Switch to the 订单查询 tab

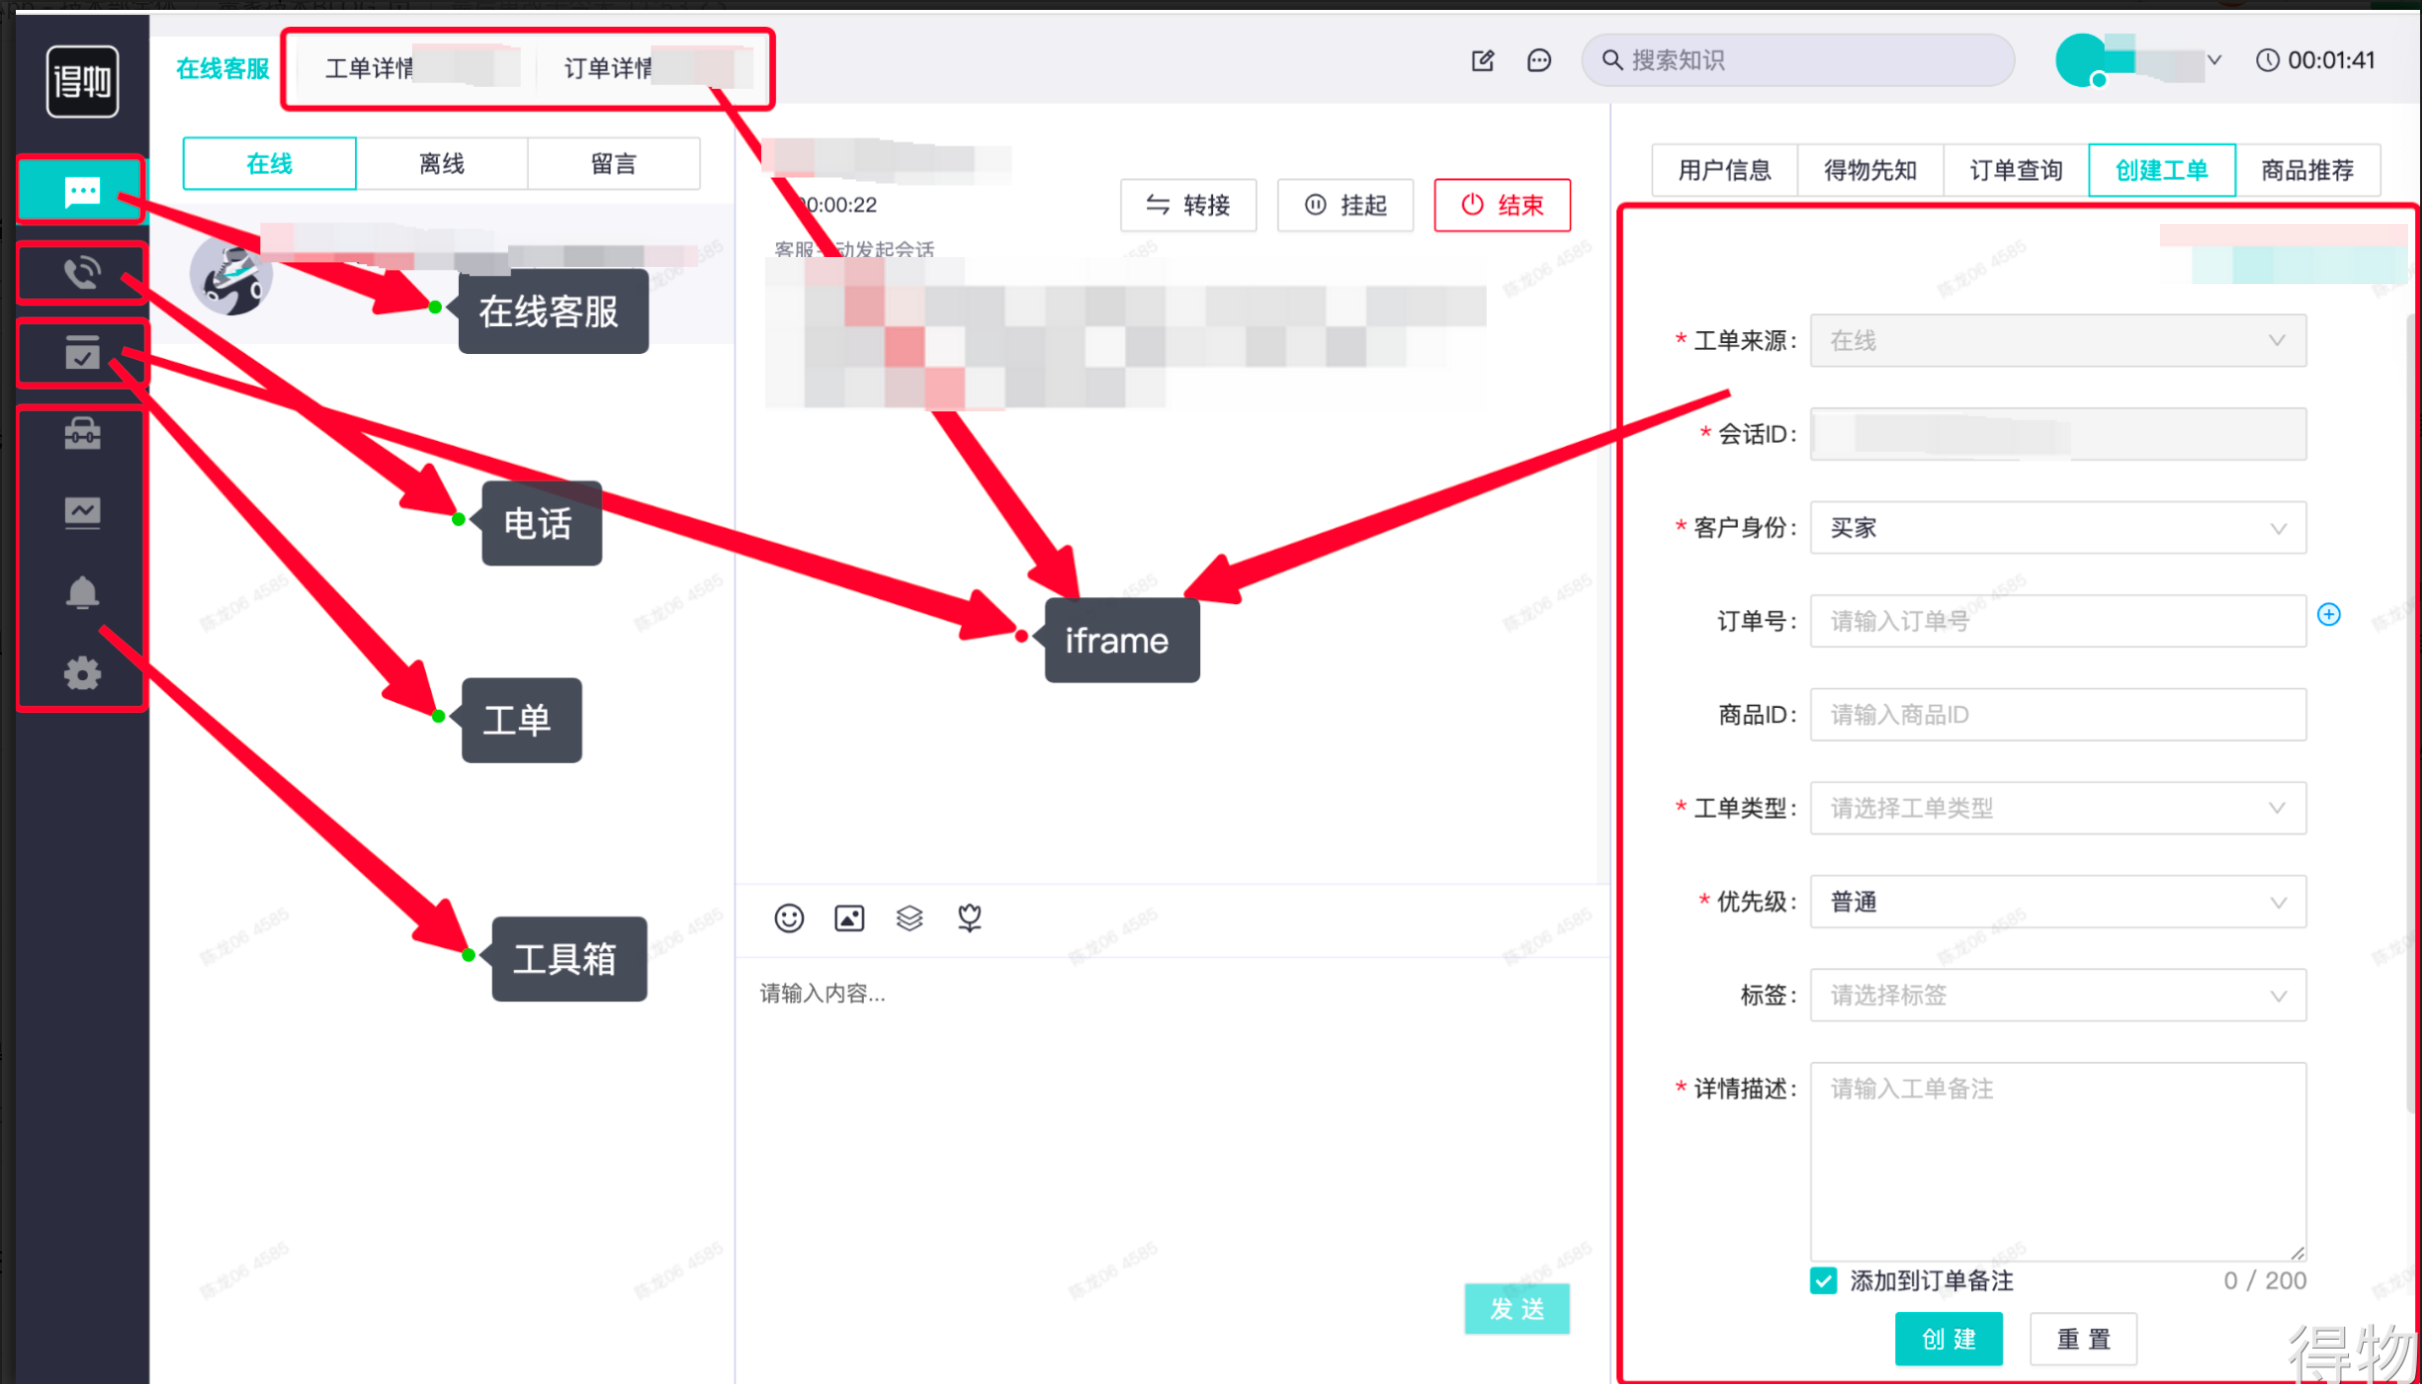pyautogui.click(x=2015, y=170)
